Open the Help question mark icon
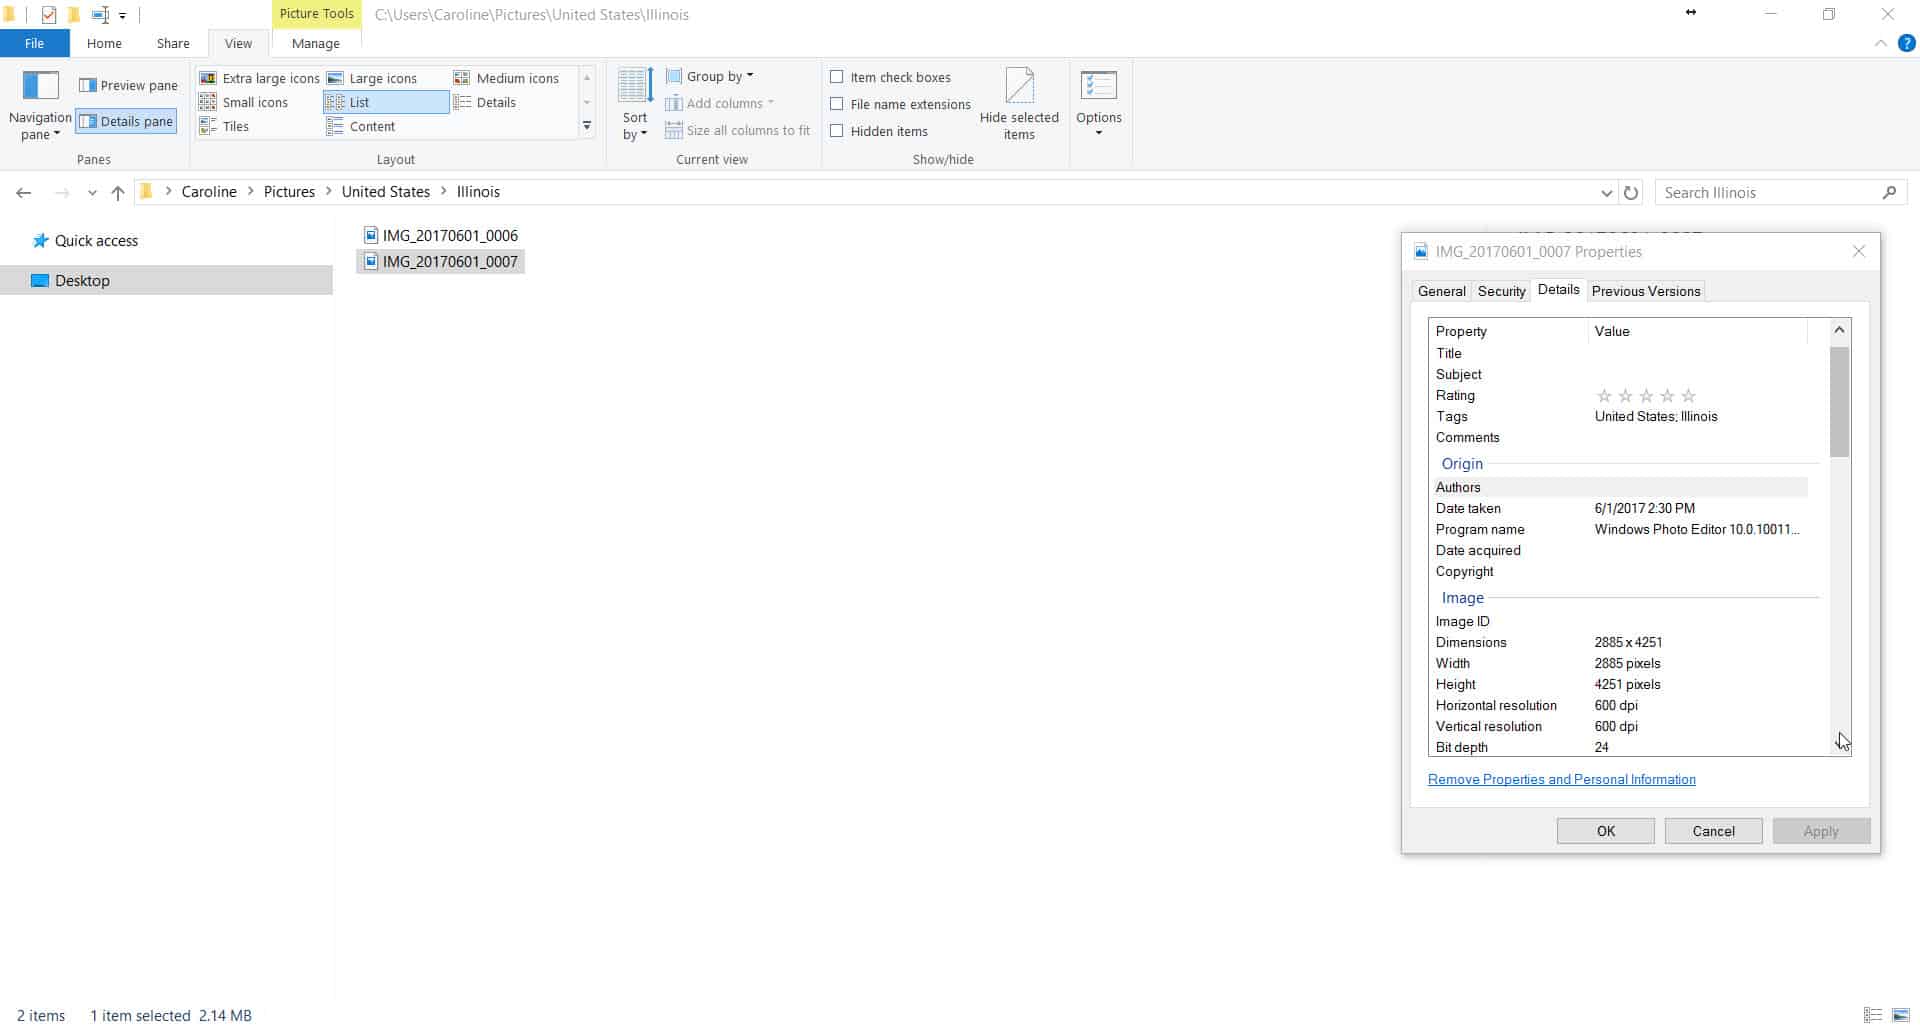 pyautogui.click(x=1906, y=44)
